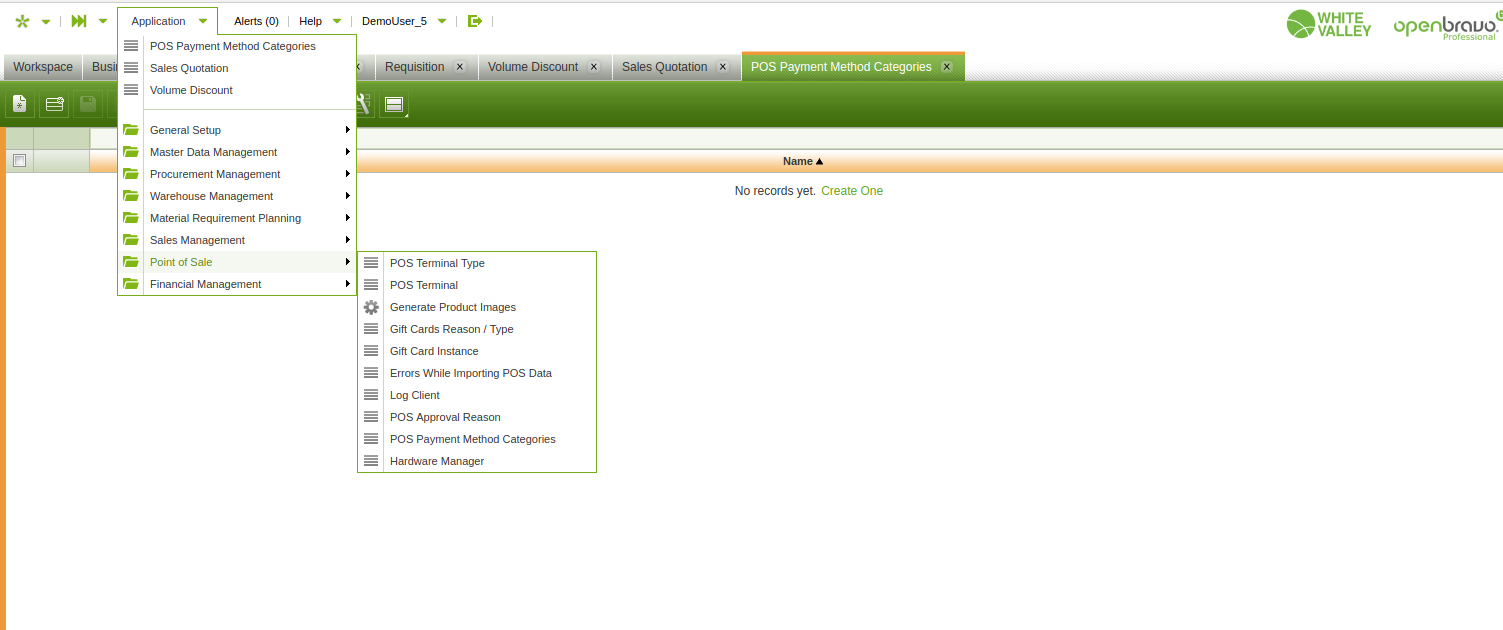Switch to the Volume Discount tab

coord(533,67)
